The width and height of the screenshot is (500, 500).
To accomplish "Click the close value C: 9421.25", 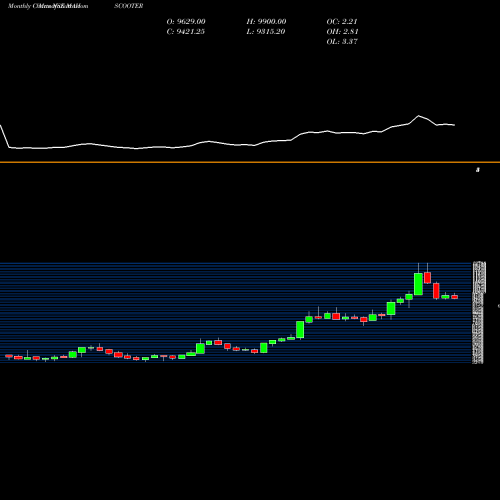I will pyautogui.click(x=186, y=32).
